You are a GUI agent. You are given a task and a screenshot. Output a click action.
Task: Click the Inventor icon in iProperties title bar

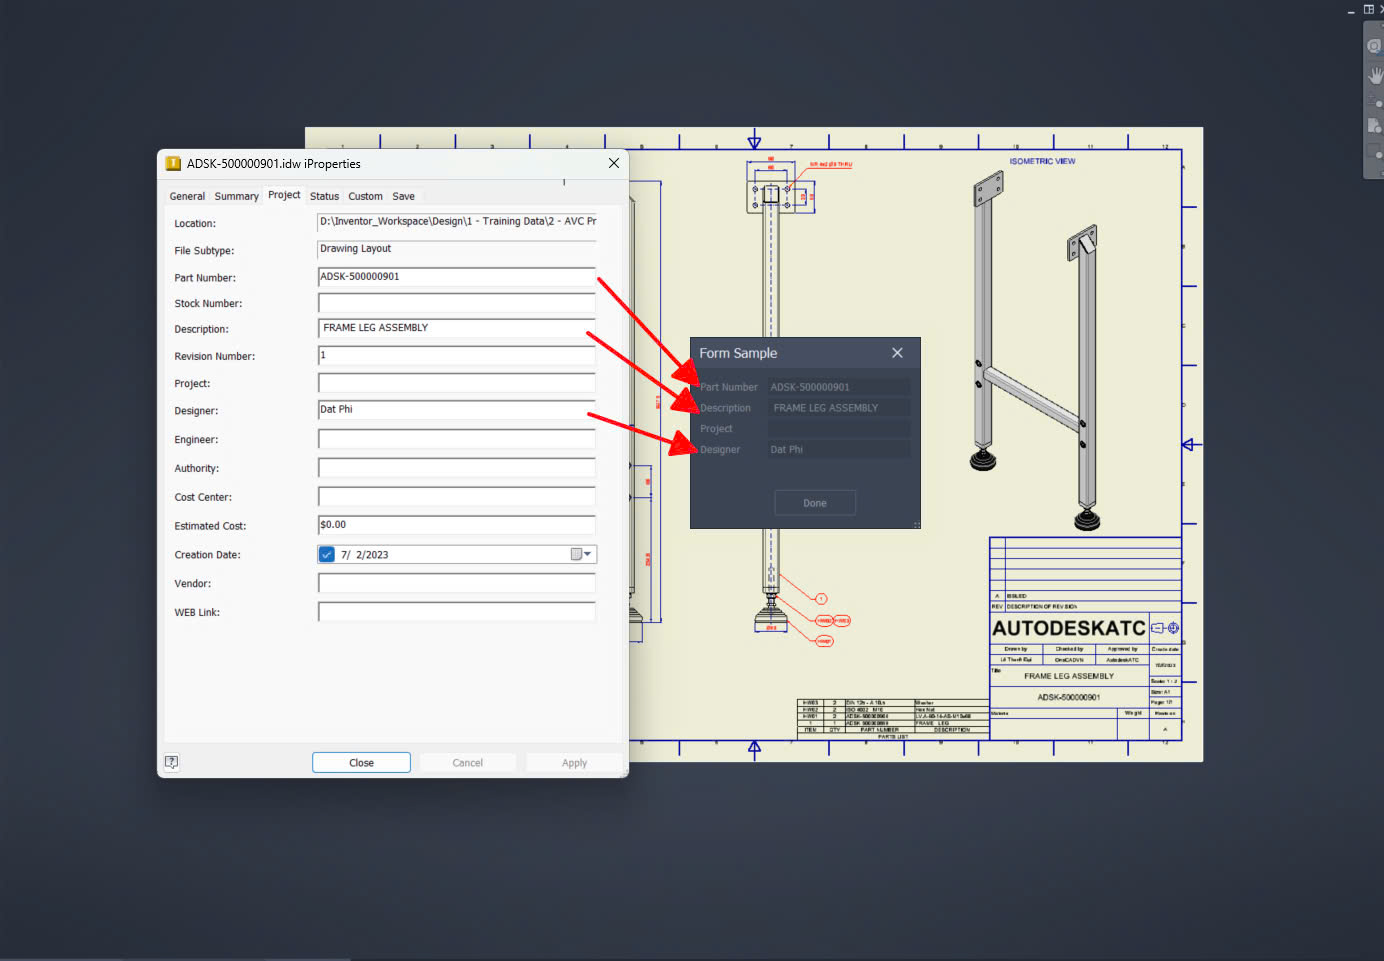pos(173,163)
